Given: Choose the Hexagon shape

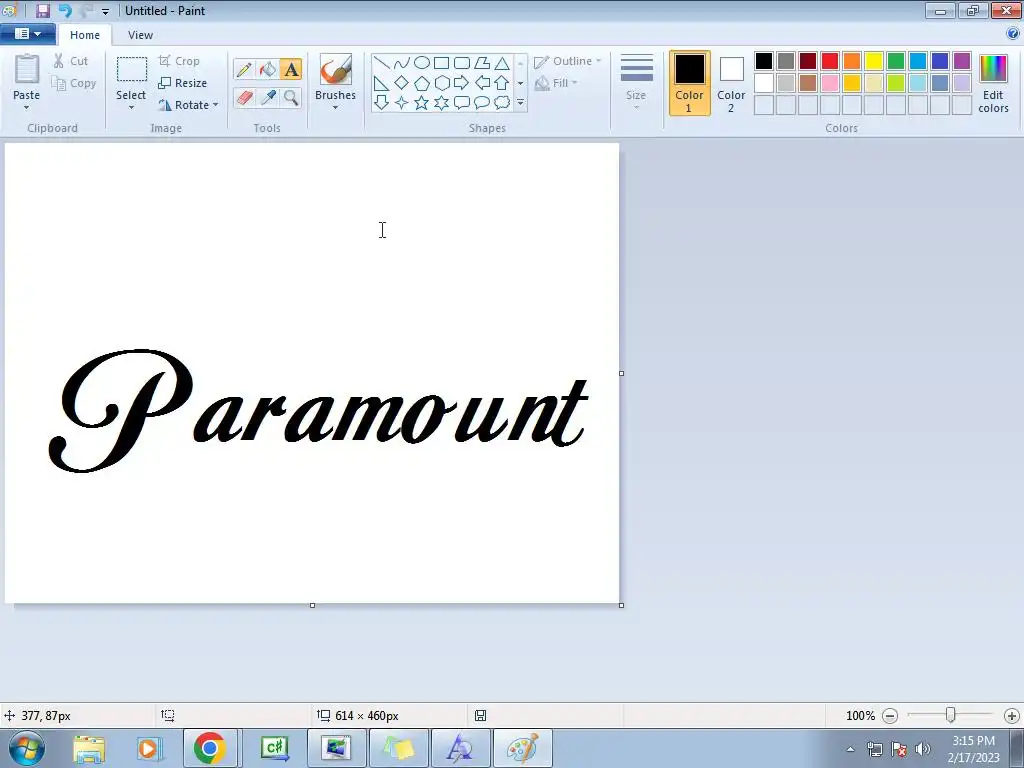Looking at the screenshot, I should 441,83.
